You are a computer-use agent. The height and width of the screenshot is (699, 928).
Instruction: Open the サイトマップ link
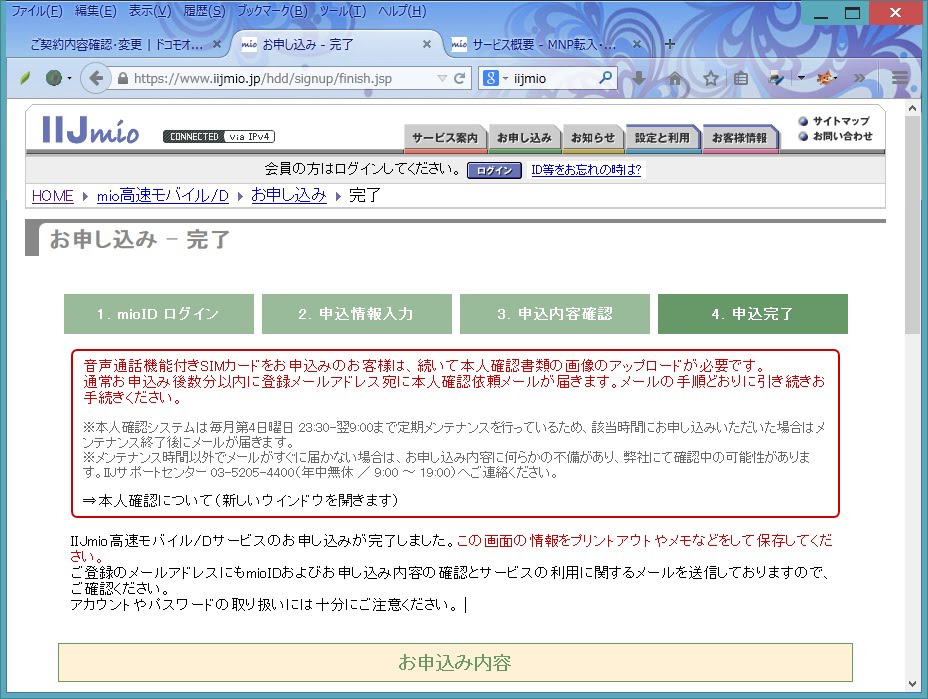840,121
